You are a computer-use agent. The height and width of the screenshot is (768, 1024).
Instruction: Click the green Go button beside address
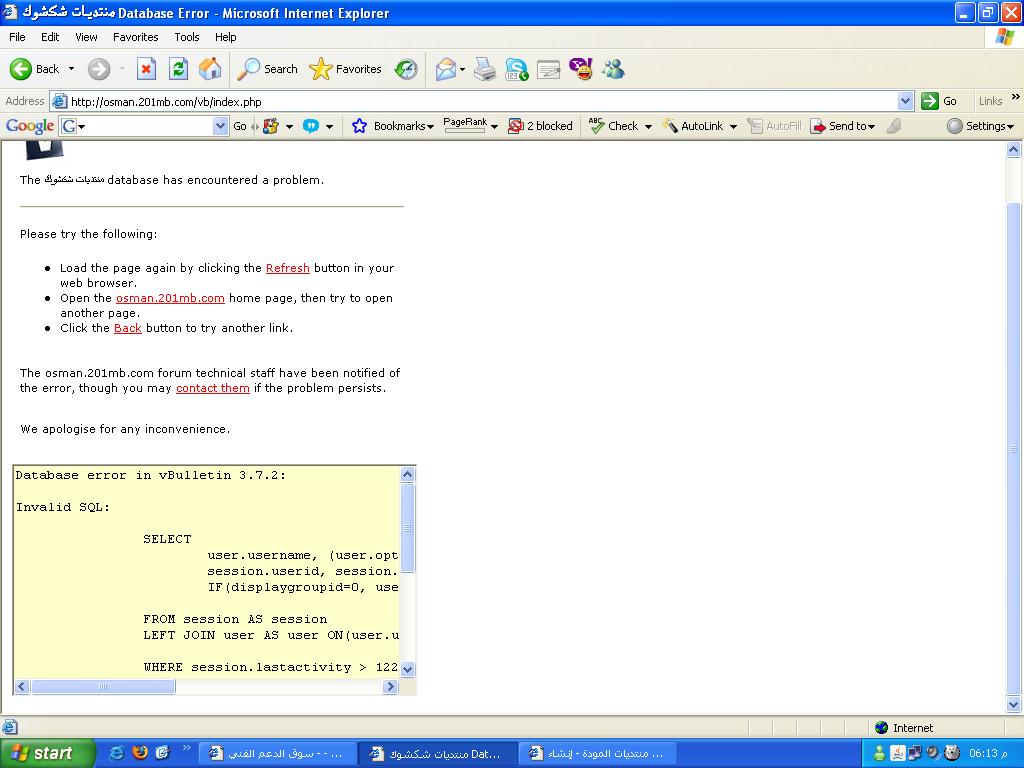(x=939, y=101)
